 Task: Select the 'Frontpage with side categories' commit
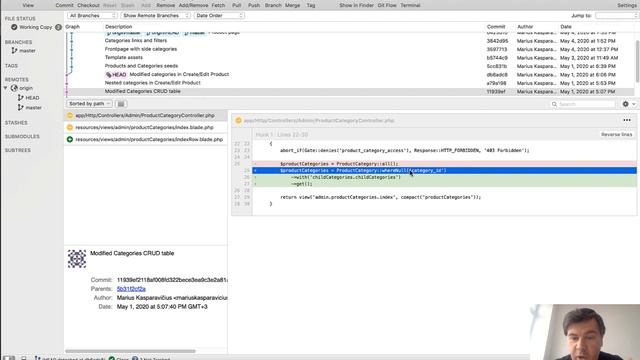pyautogui.click(x=351, y=49)
